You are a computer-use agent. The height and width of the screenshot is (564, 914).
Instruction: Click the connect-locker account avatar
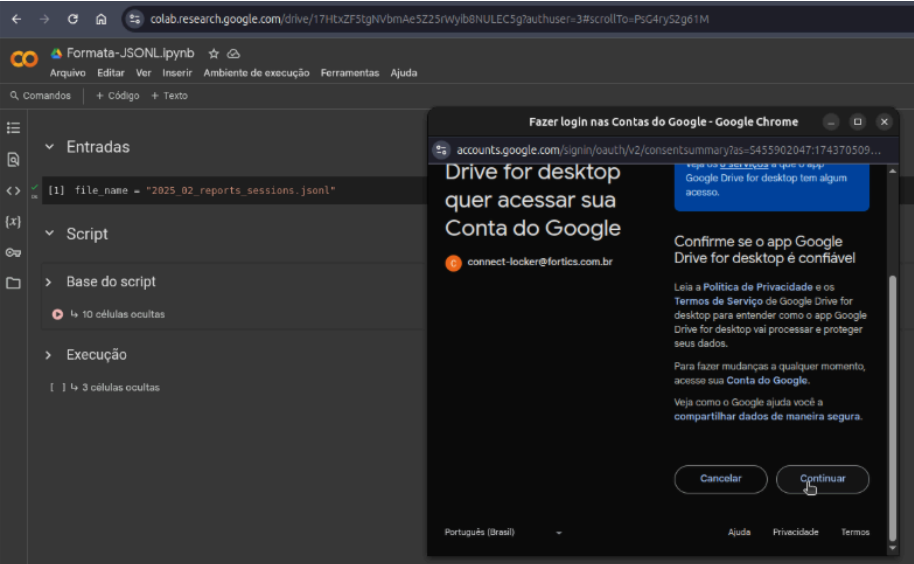click(454, 263)
